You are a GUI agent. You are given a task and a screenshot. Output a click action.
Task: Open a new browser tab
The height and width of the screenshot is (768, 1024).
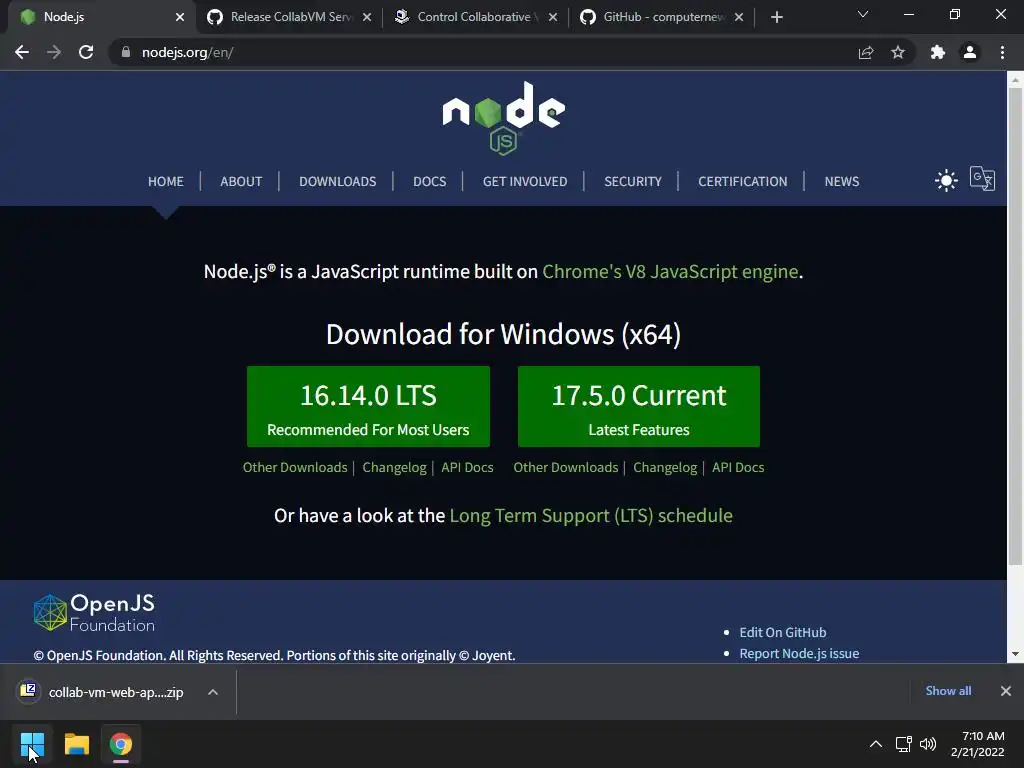[x=776, y=17]
